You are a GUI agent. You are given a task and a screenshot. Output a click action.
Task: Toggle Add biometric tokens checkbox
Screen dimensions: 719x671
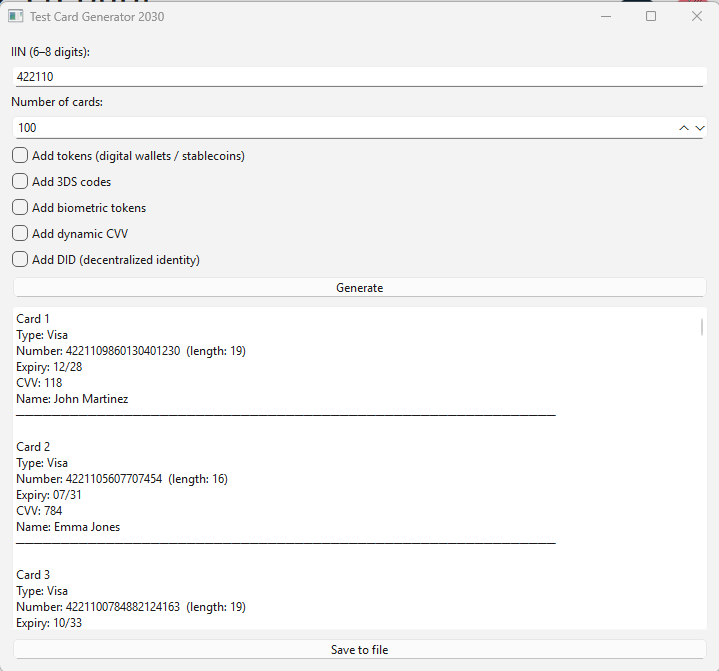pyautogui.click(x=20, y=208)
